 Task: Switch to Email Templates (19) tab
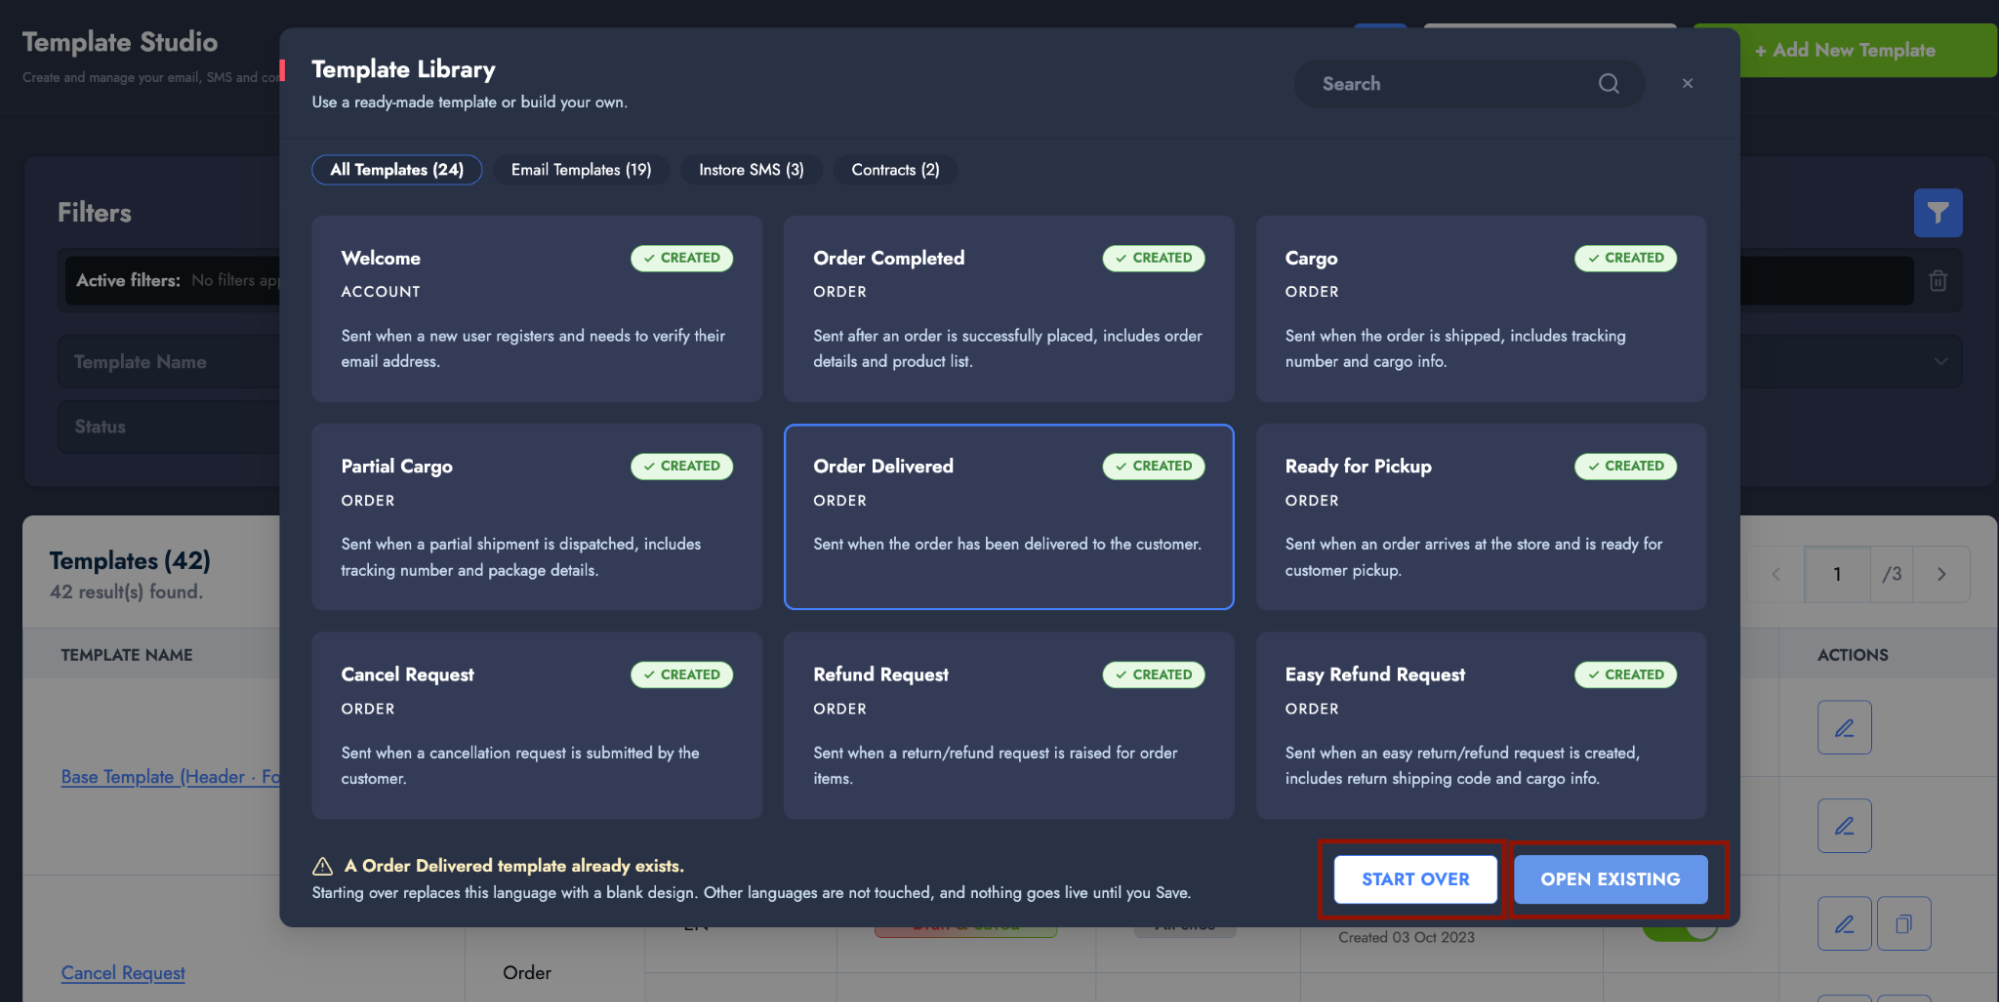click(x=581, y=170)
